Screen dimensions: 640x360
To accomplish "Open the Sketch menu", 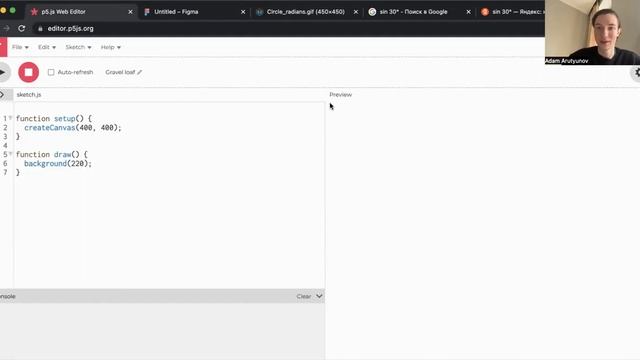I will pyautogui.click(x=78, y=47).
